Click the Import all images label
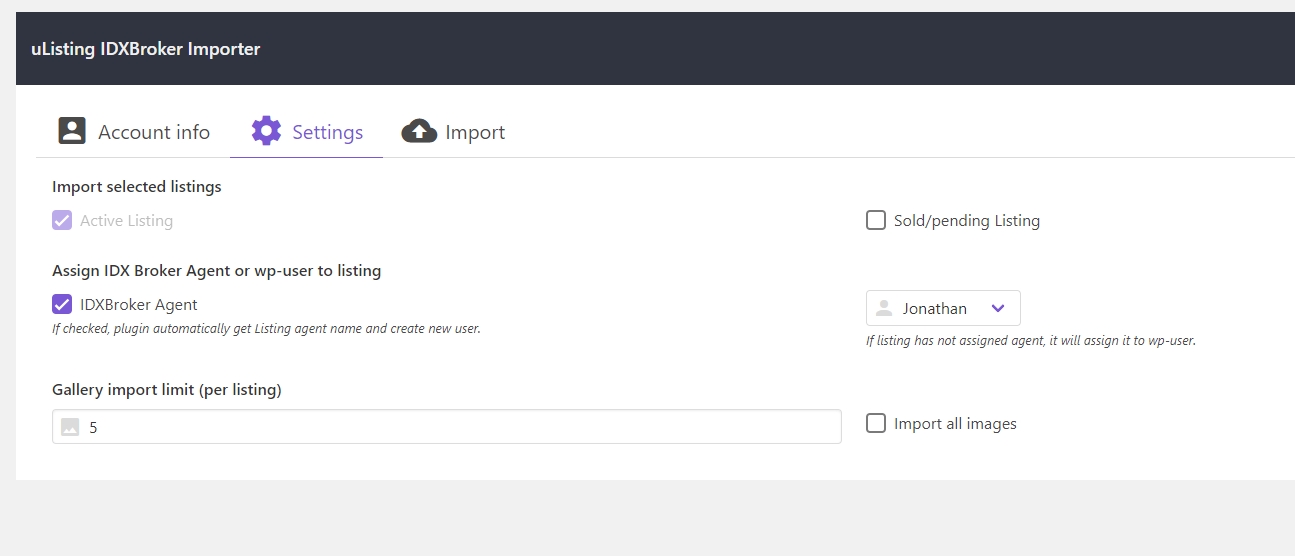This screenshot has height=556, width=1295. (955, 424)
